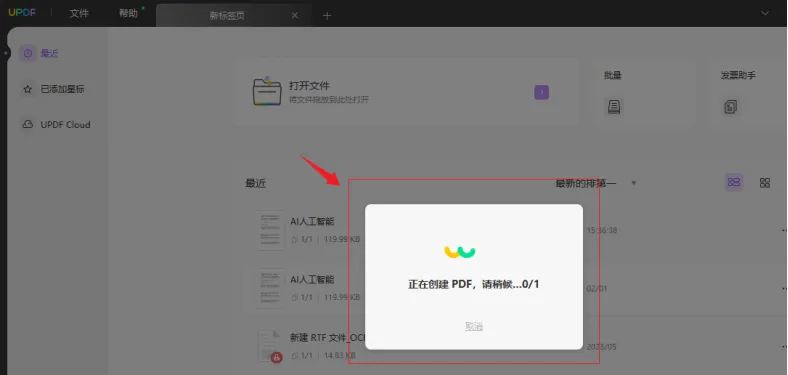Open the 发票助手 icon
The image size is (788, 375).
[x=731, y=107]
